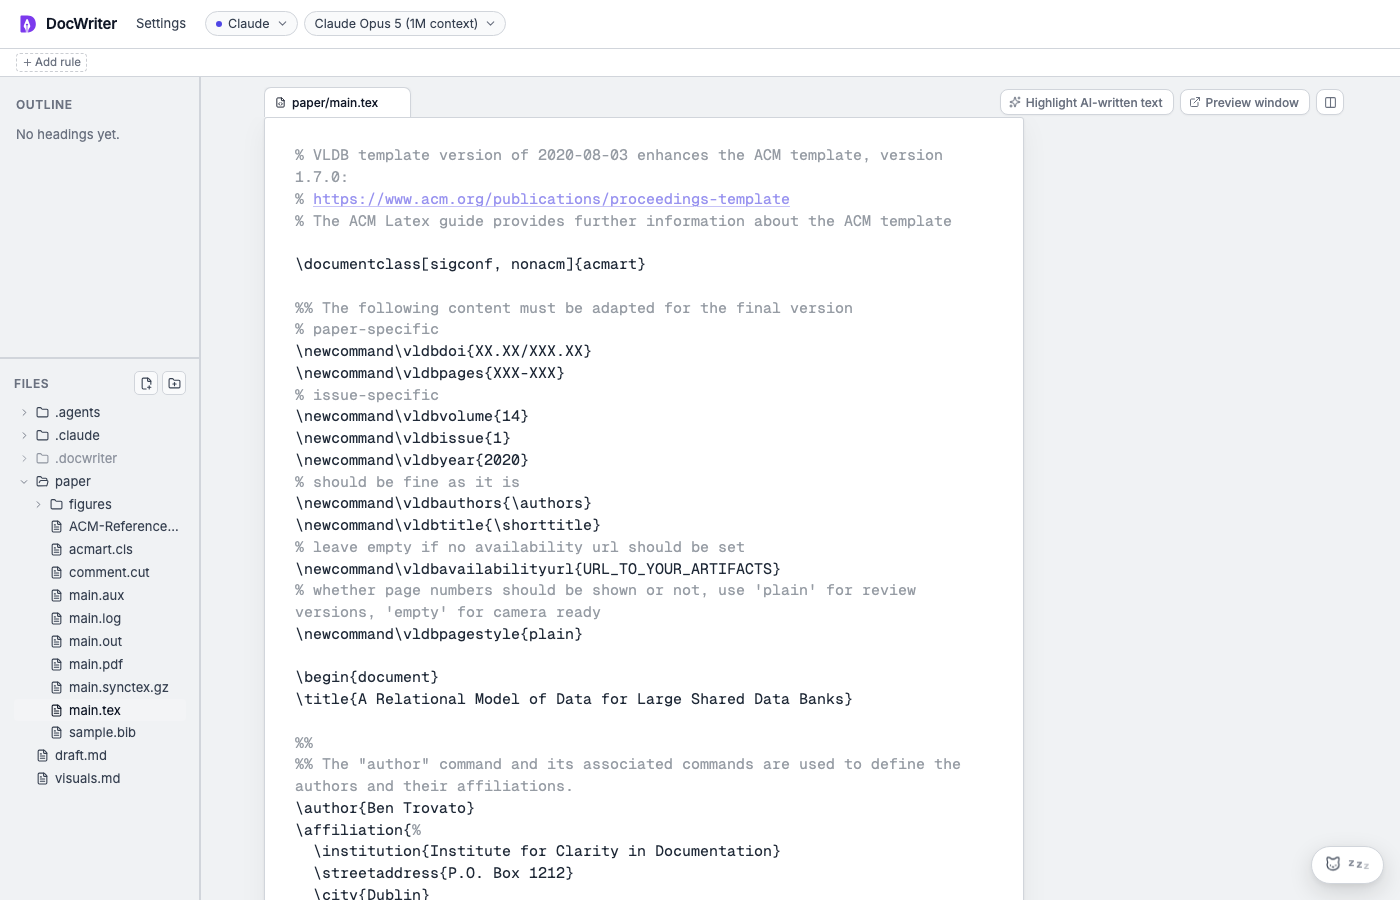This screenshot has width=1400, height=900.
Task: Toggle the split view layout icon
Action: click(1330, 102)
